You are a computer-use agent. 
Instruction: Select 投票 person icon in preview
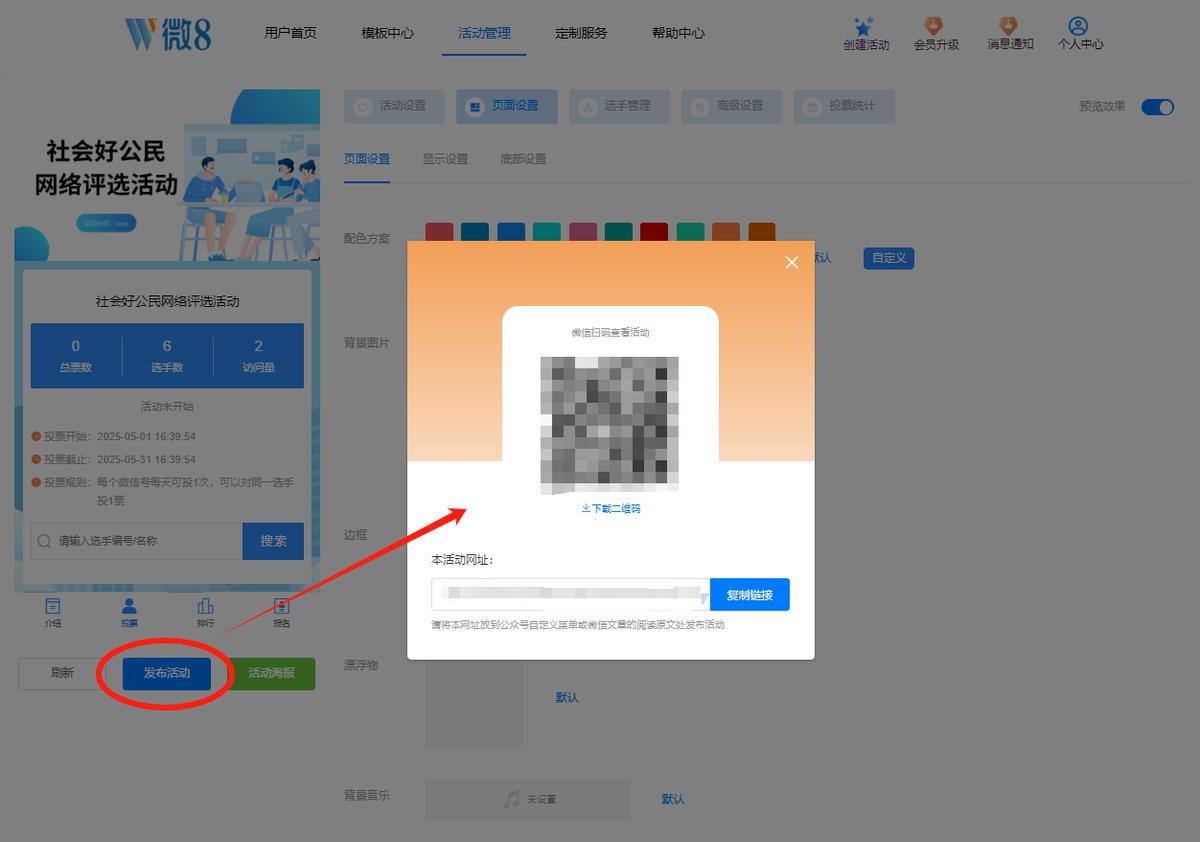pos(129,606)
